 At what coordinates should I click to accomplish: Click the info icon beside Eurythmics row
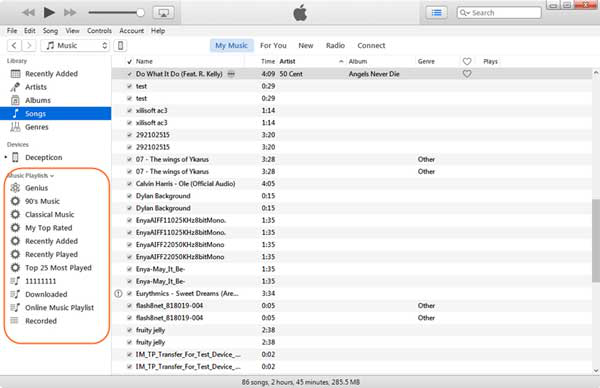(118, 293)
